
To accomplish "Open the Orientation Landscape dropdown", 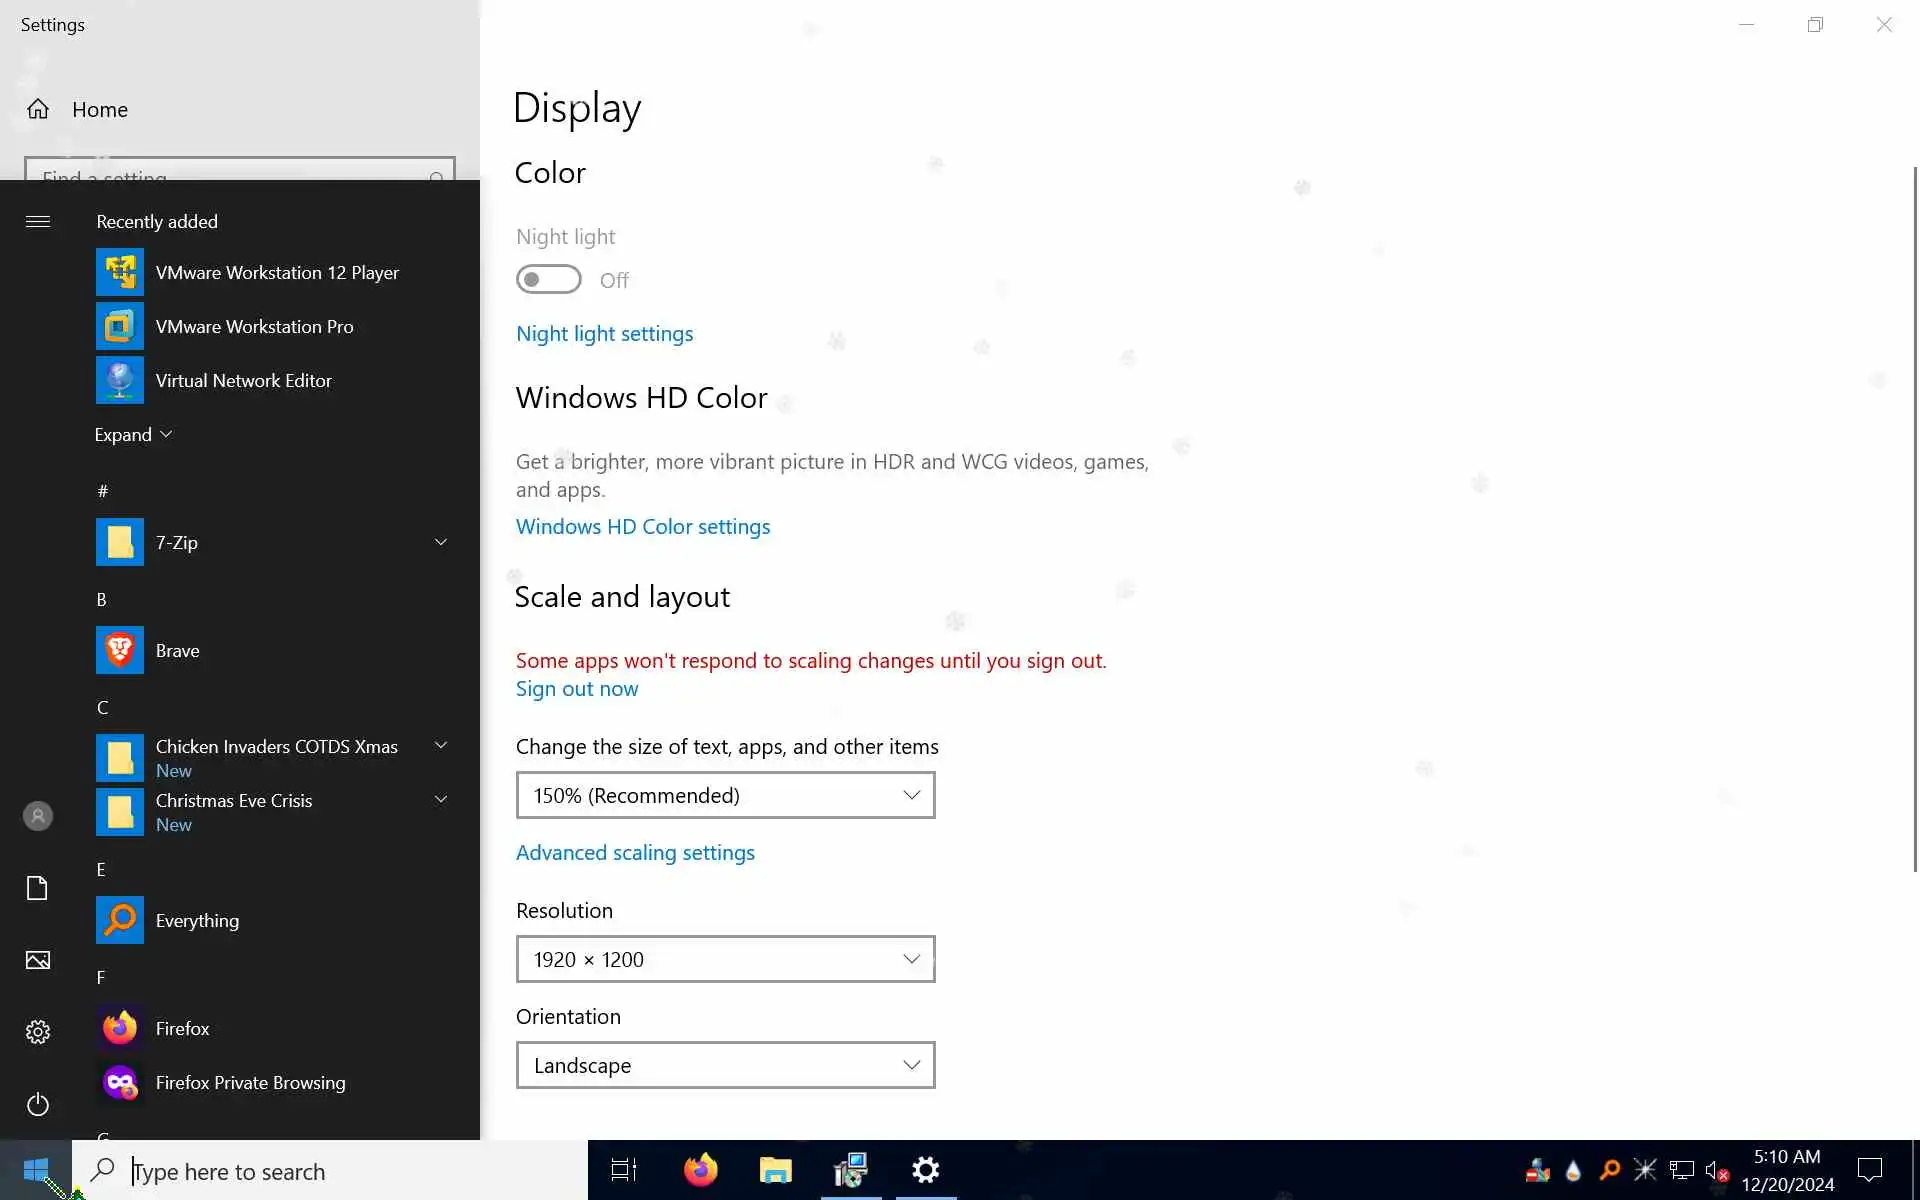I will click(x=725, y=1066).
